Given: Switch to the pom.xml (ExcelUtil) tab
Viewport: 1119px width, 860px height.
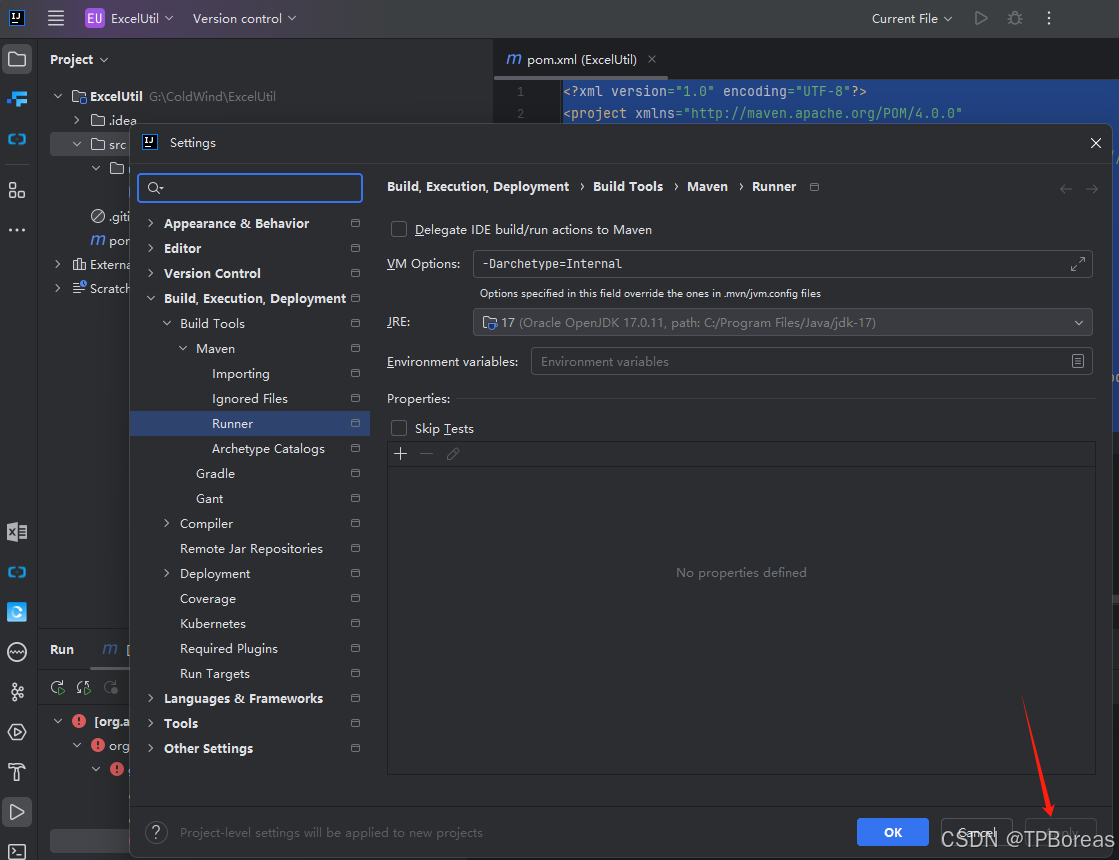Looking at the screenshot, I should tap(581, 59).
